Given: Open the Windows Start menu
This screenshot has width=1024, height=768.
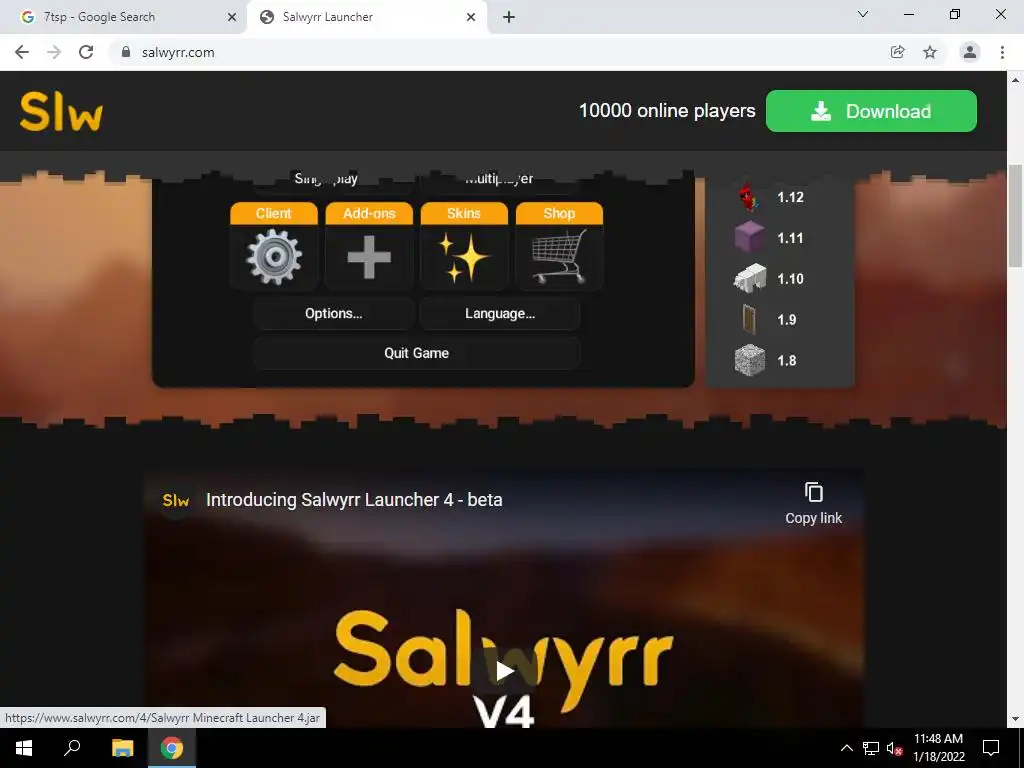Looking at the screenshot, I should (x=24, y=748).
